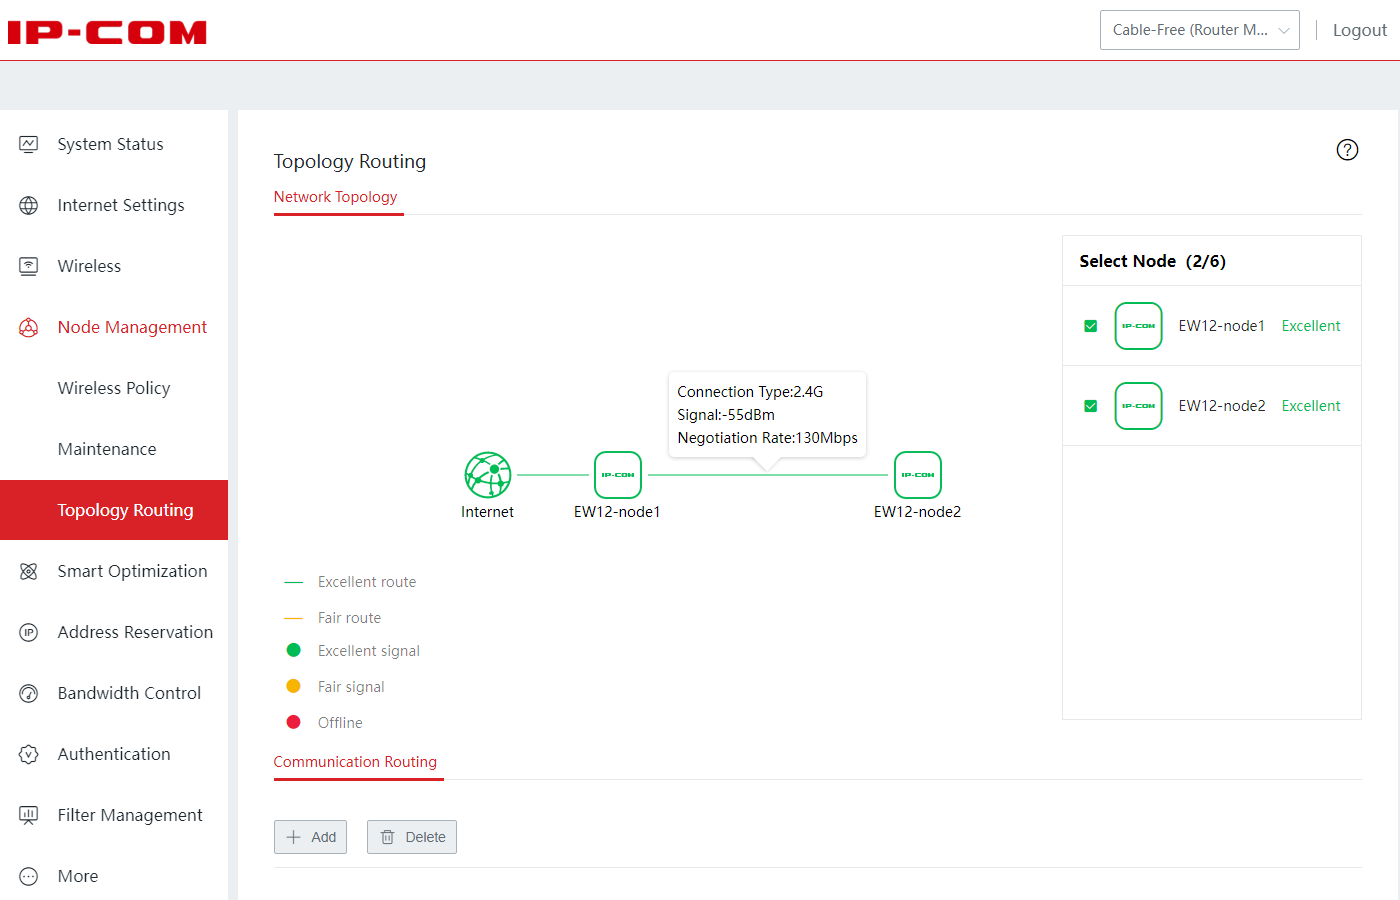The image size is (1400, 900).
Task: Click the Smart Optimization icon in sidebar
Action: tap(29, 572)
